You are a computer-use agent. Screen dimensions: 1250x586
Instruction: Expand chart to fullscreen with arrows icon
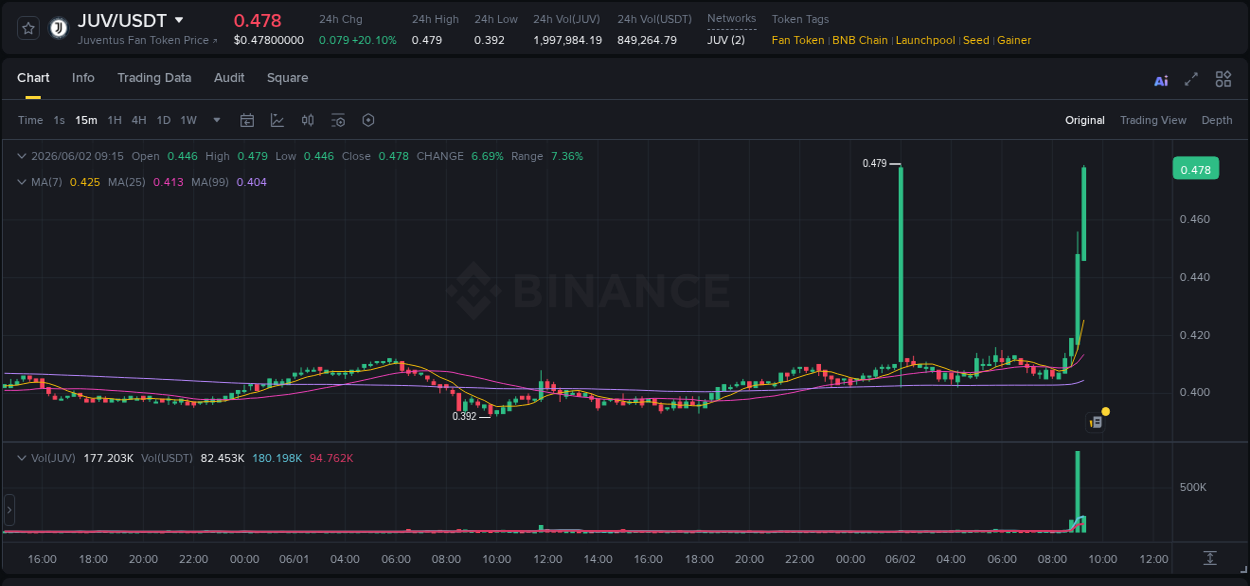point(1191,80)
